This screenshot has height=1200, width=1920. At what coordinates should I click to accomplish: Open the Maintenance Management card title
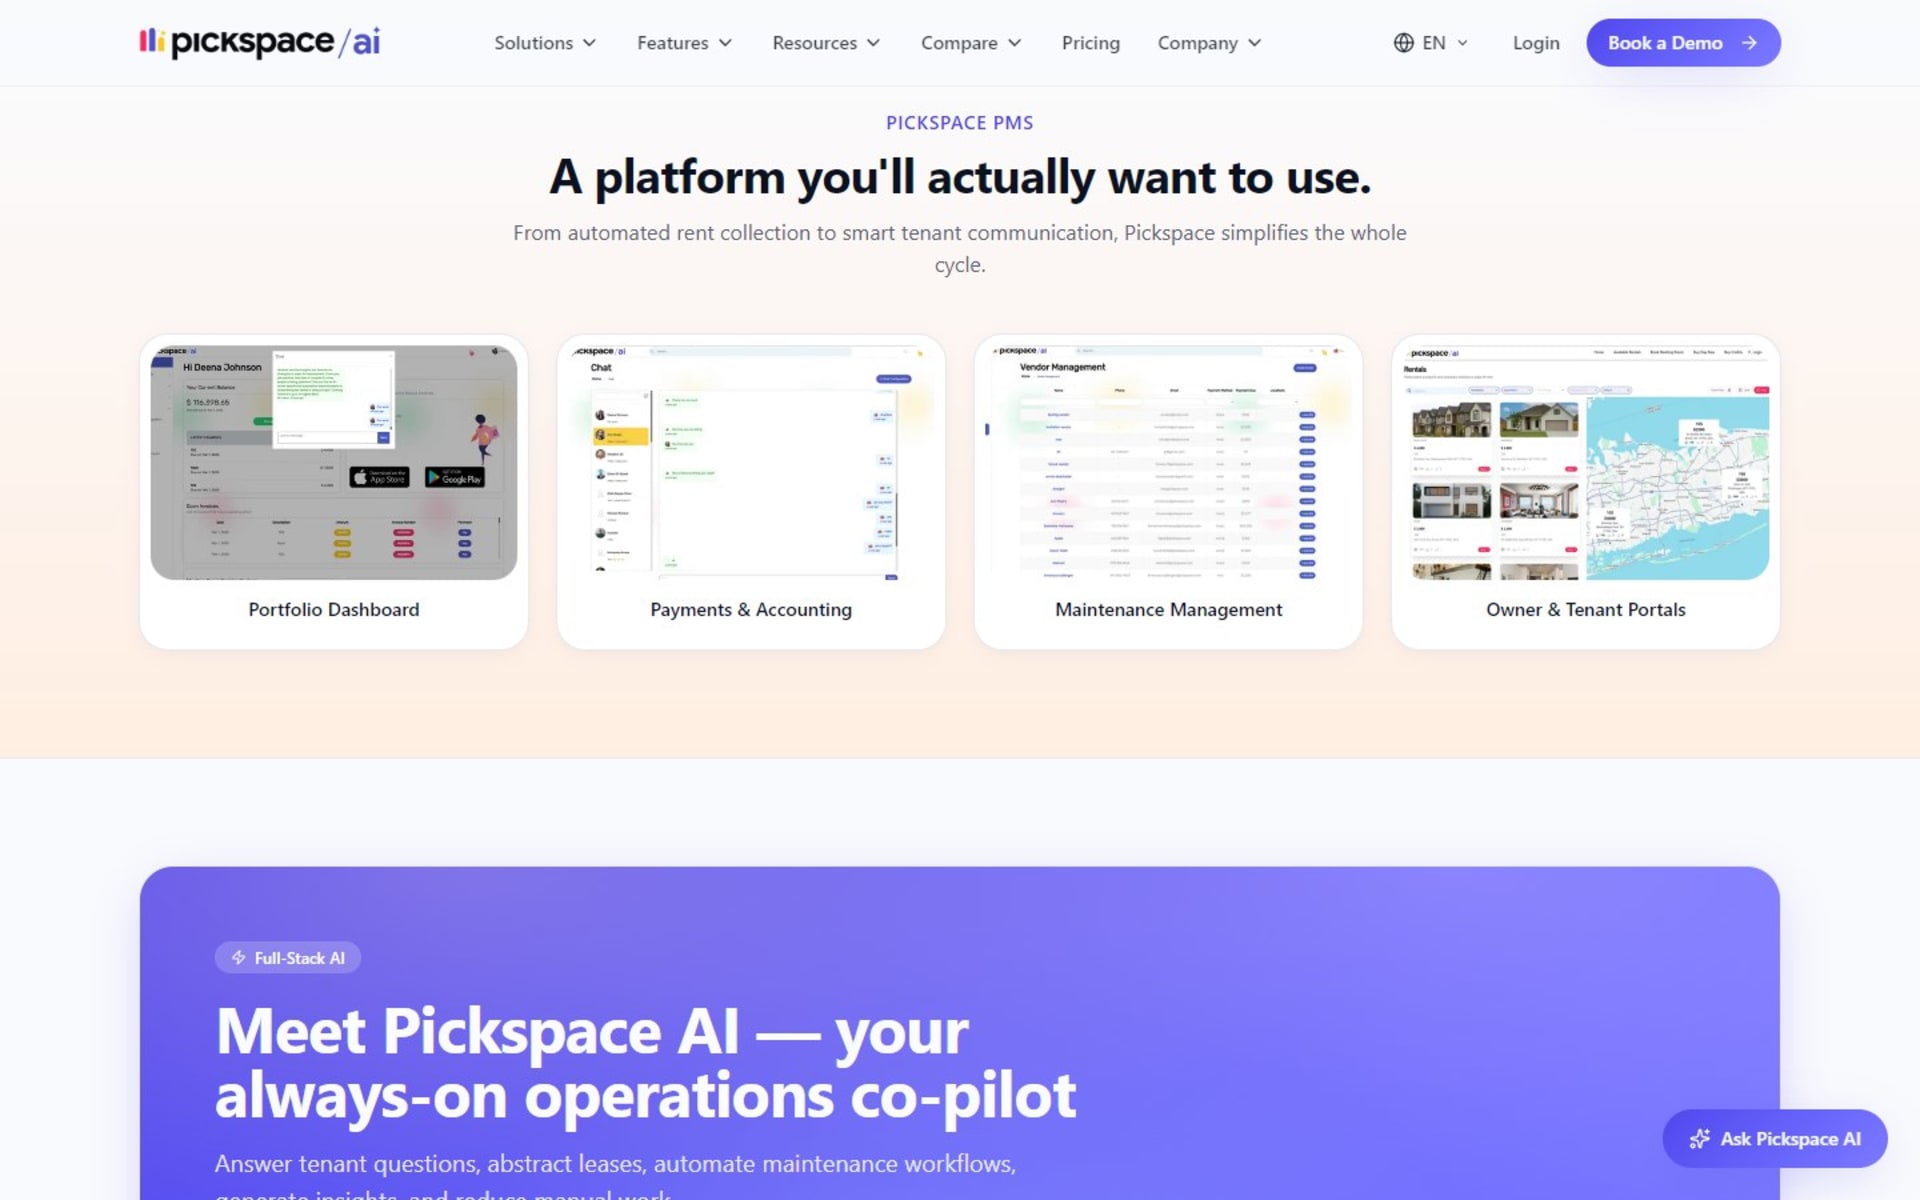[x=1168, y=610]
